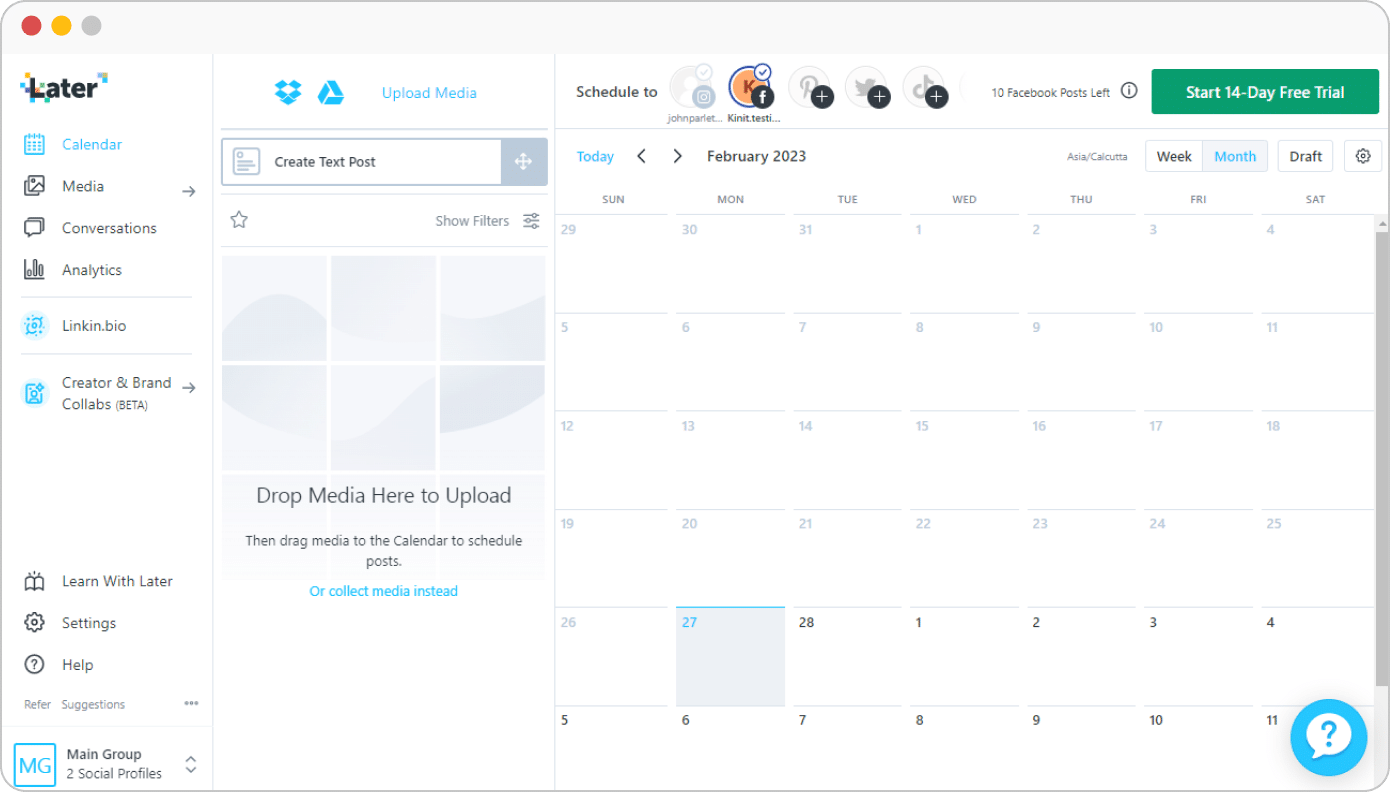This screenshot has height=792, width=1390.
Task: Select the Media panel in sidebar
Action: click(x=83, y=186)
